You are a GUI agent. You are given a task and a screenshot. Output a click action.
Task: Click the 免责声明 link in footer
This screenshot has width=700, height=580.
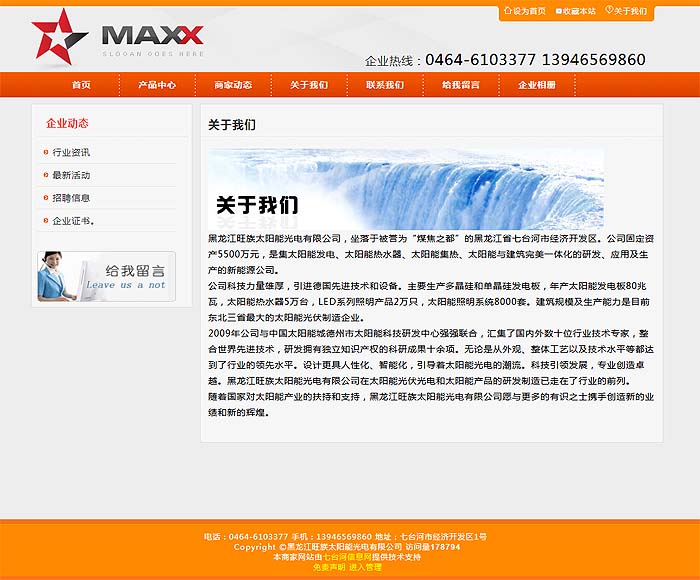coord(329,567)
